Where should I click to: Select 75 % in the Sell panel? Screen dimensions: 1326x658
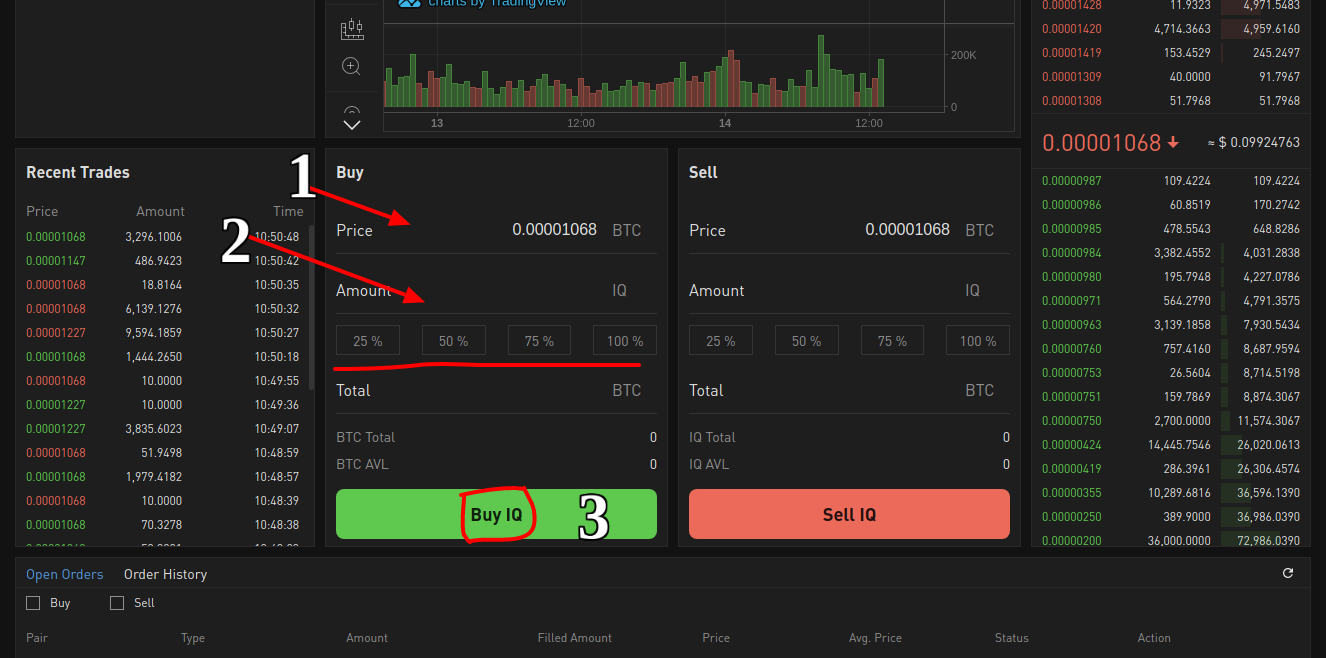892,341
